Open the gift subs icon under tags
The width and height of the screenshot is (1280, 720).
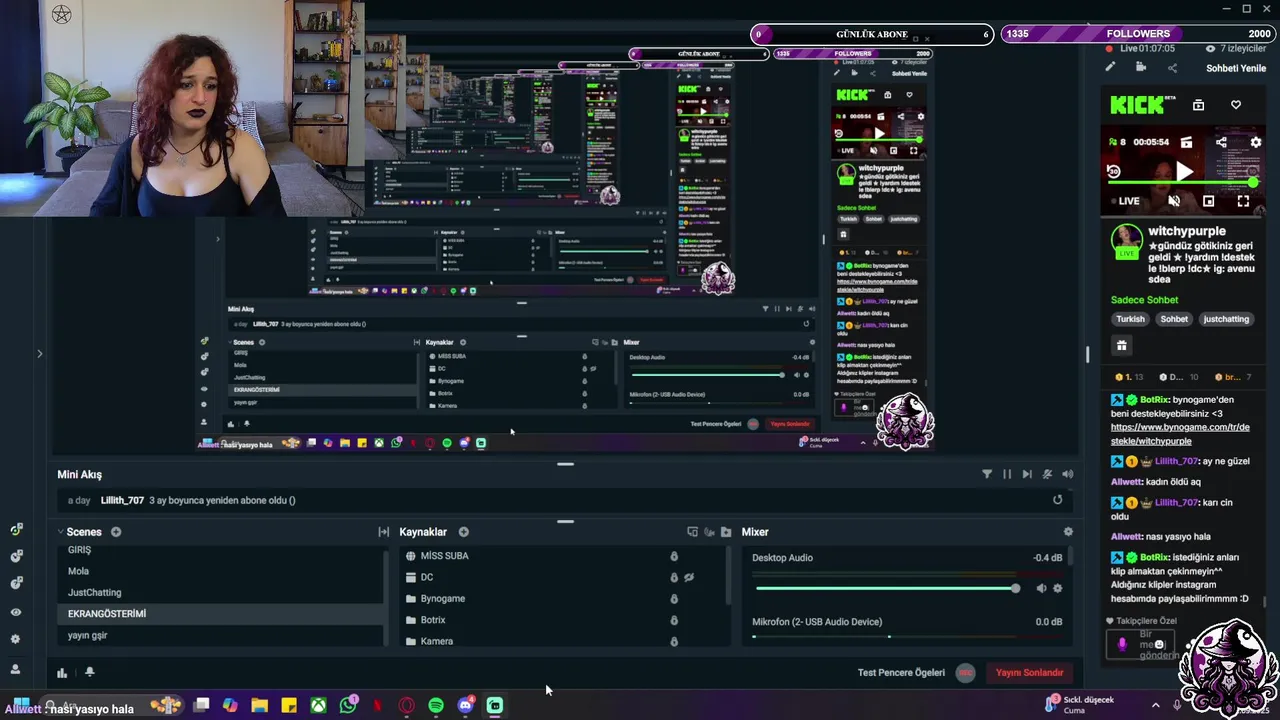[1121, 345]
